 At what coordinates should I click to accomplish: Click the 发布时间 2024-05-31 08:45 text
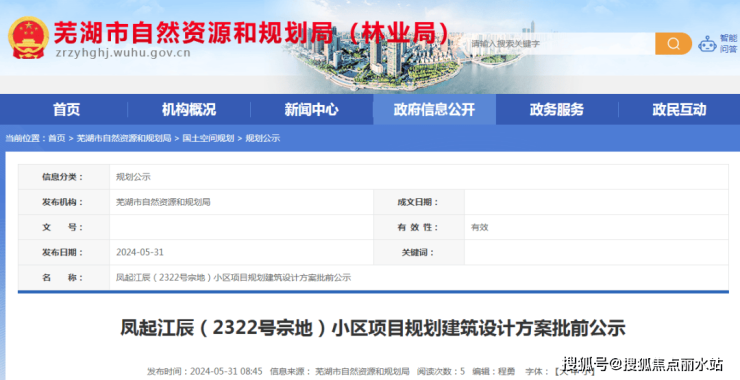(204, 372)
